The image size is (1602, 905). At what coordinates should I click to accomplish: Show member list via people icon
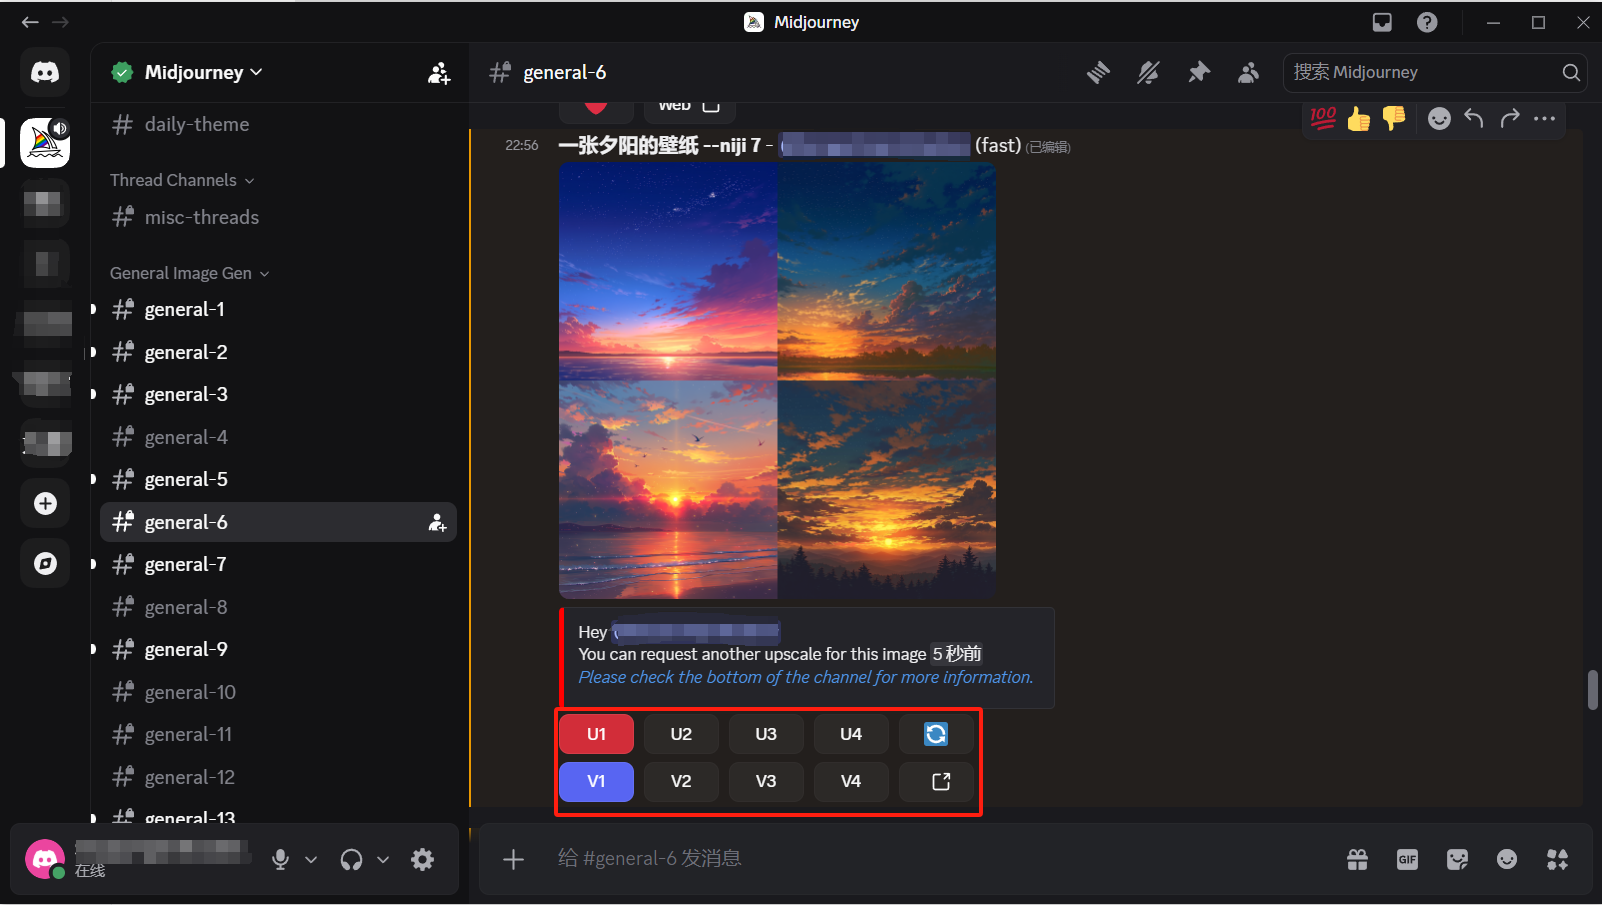coord(1248,72)
